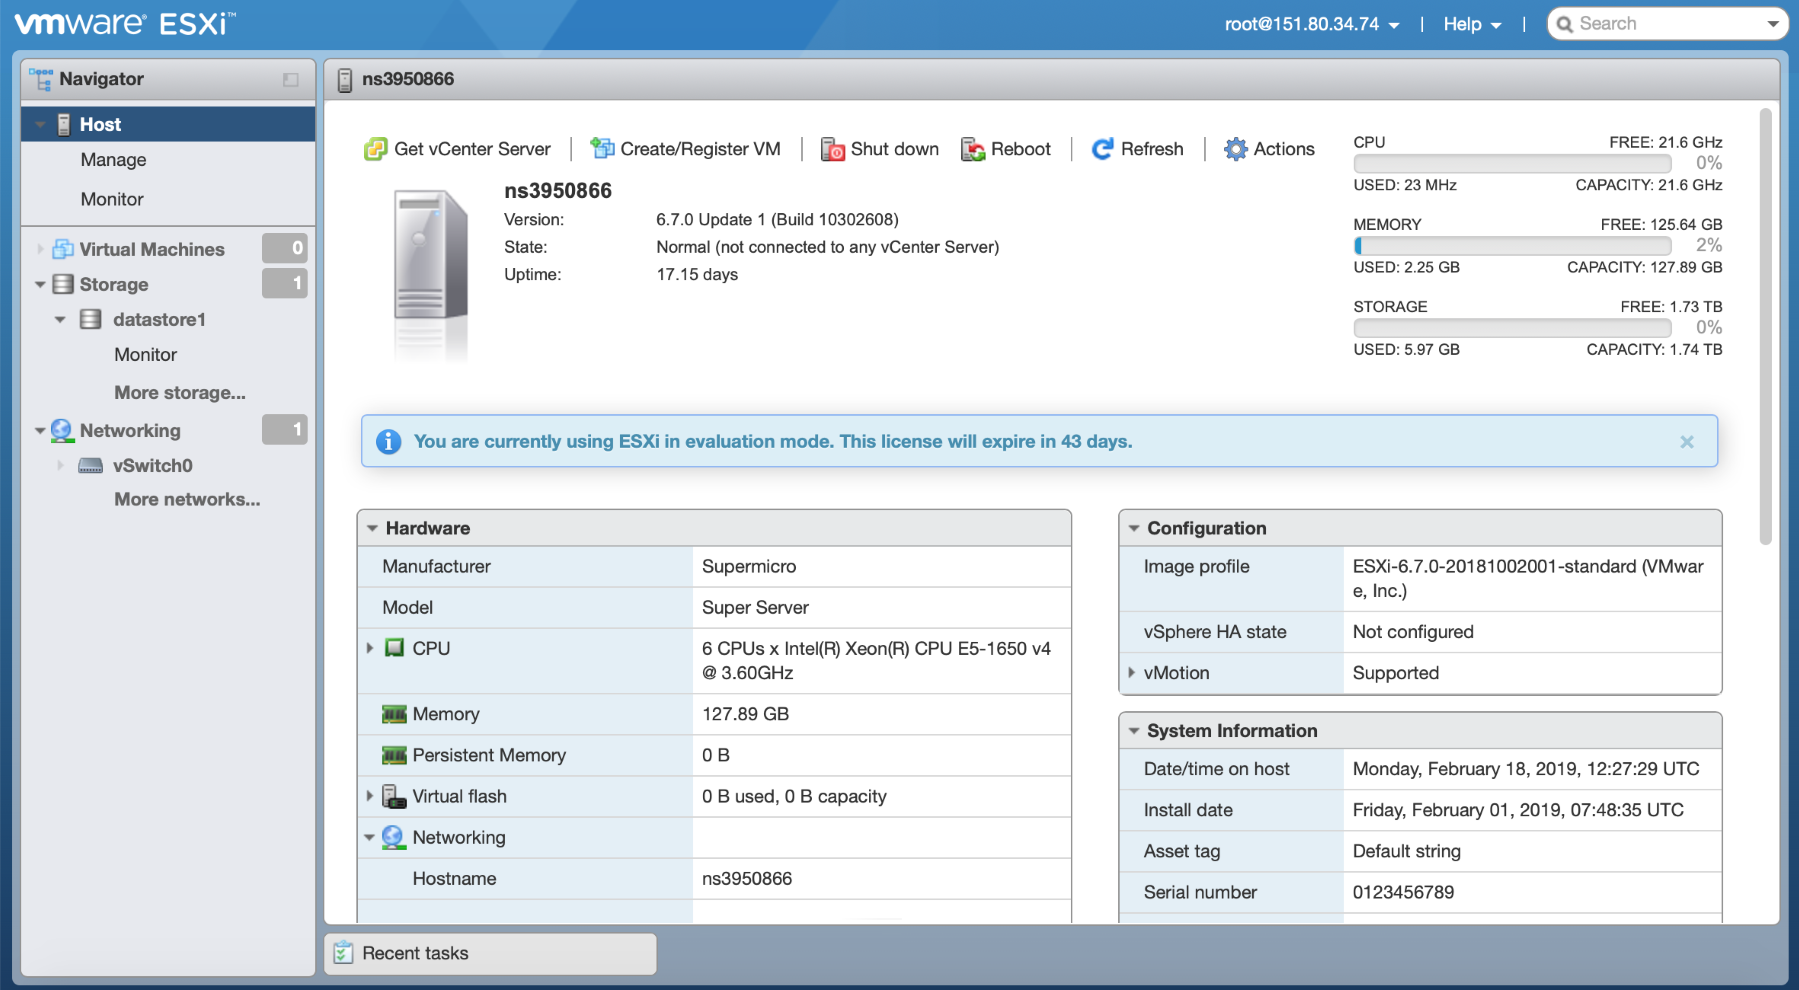Click the VMware ESXi logo
Viewport: 1799px width, 990px height.
pyautogui.click(x=125, y=23)
